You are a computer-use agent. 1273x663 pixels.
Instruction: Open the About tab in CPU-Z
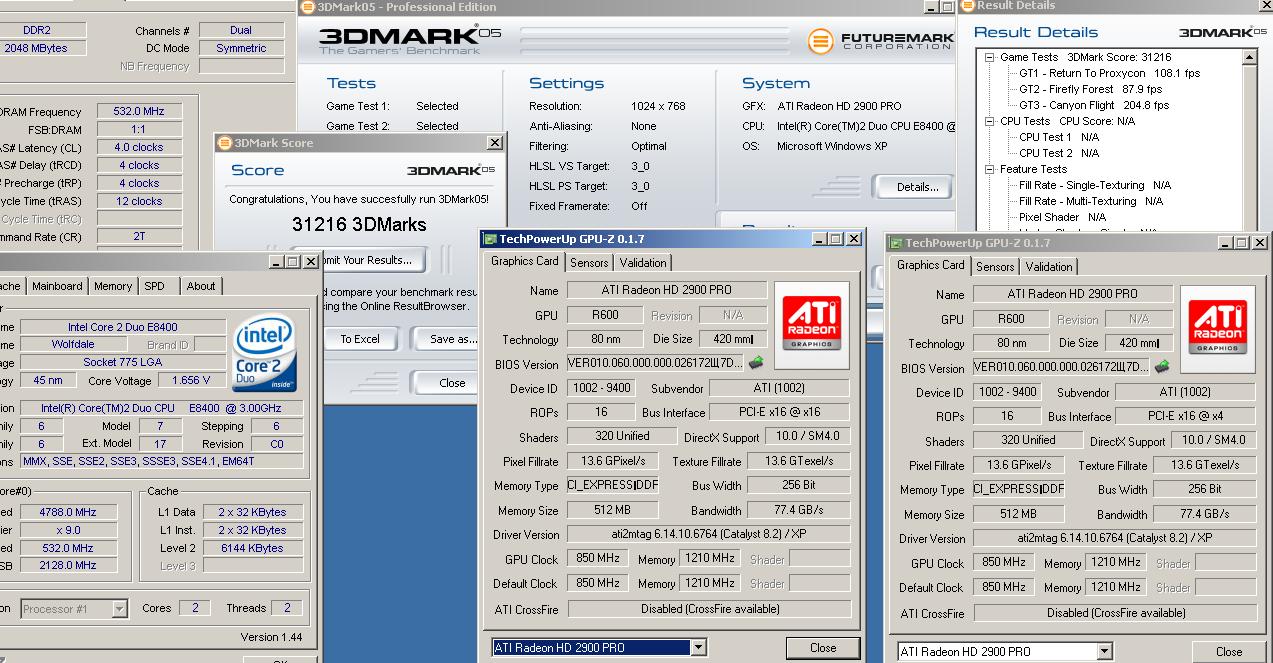point(201,286)
